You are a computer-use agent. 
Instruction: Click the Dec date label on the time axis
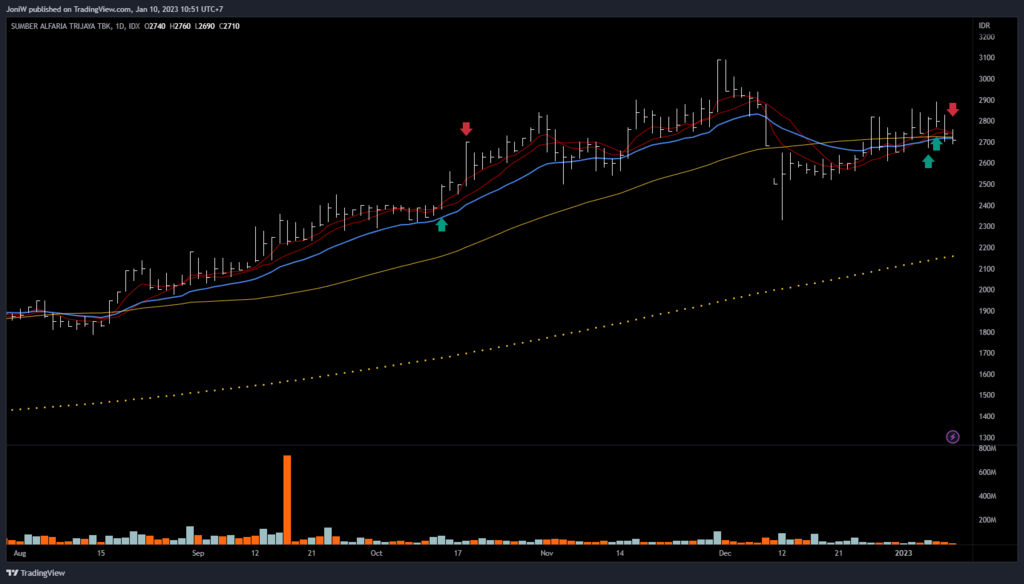(725, 552)
